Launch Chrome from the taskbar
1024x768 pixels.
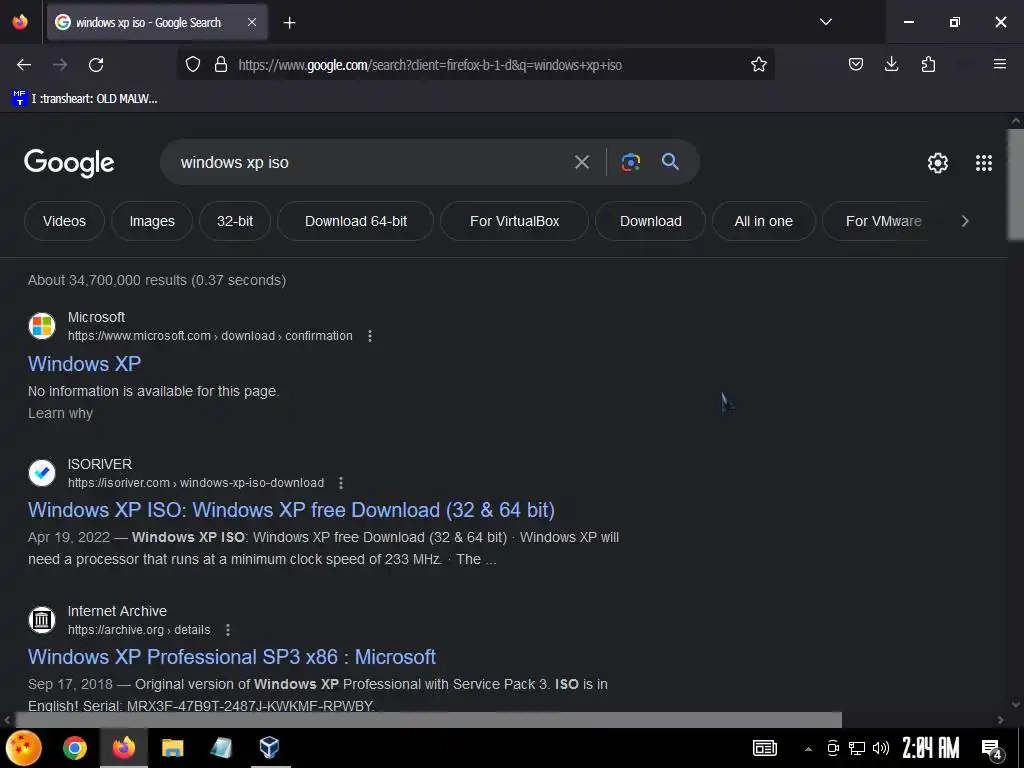[x=74, y=748]
